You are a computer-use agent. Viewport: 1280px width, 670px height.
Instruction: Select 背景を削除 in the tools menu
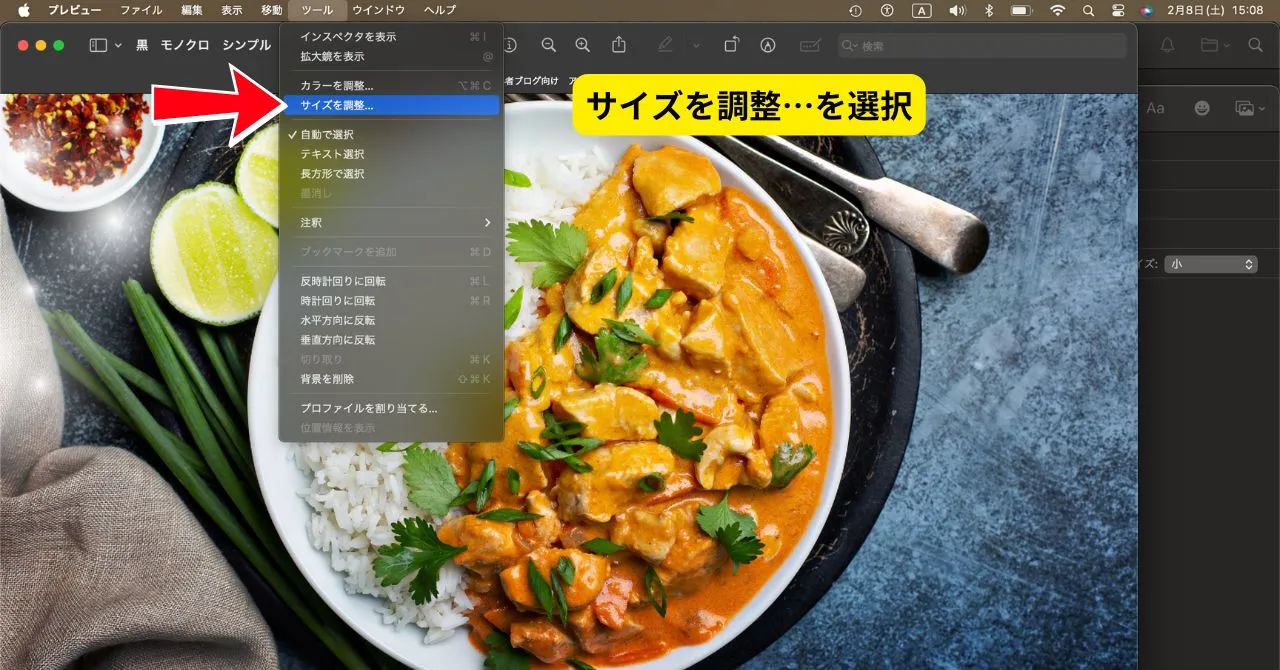(327, 379)
